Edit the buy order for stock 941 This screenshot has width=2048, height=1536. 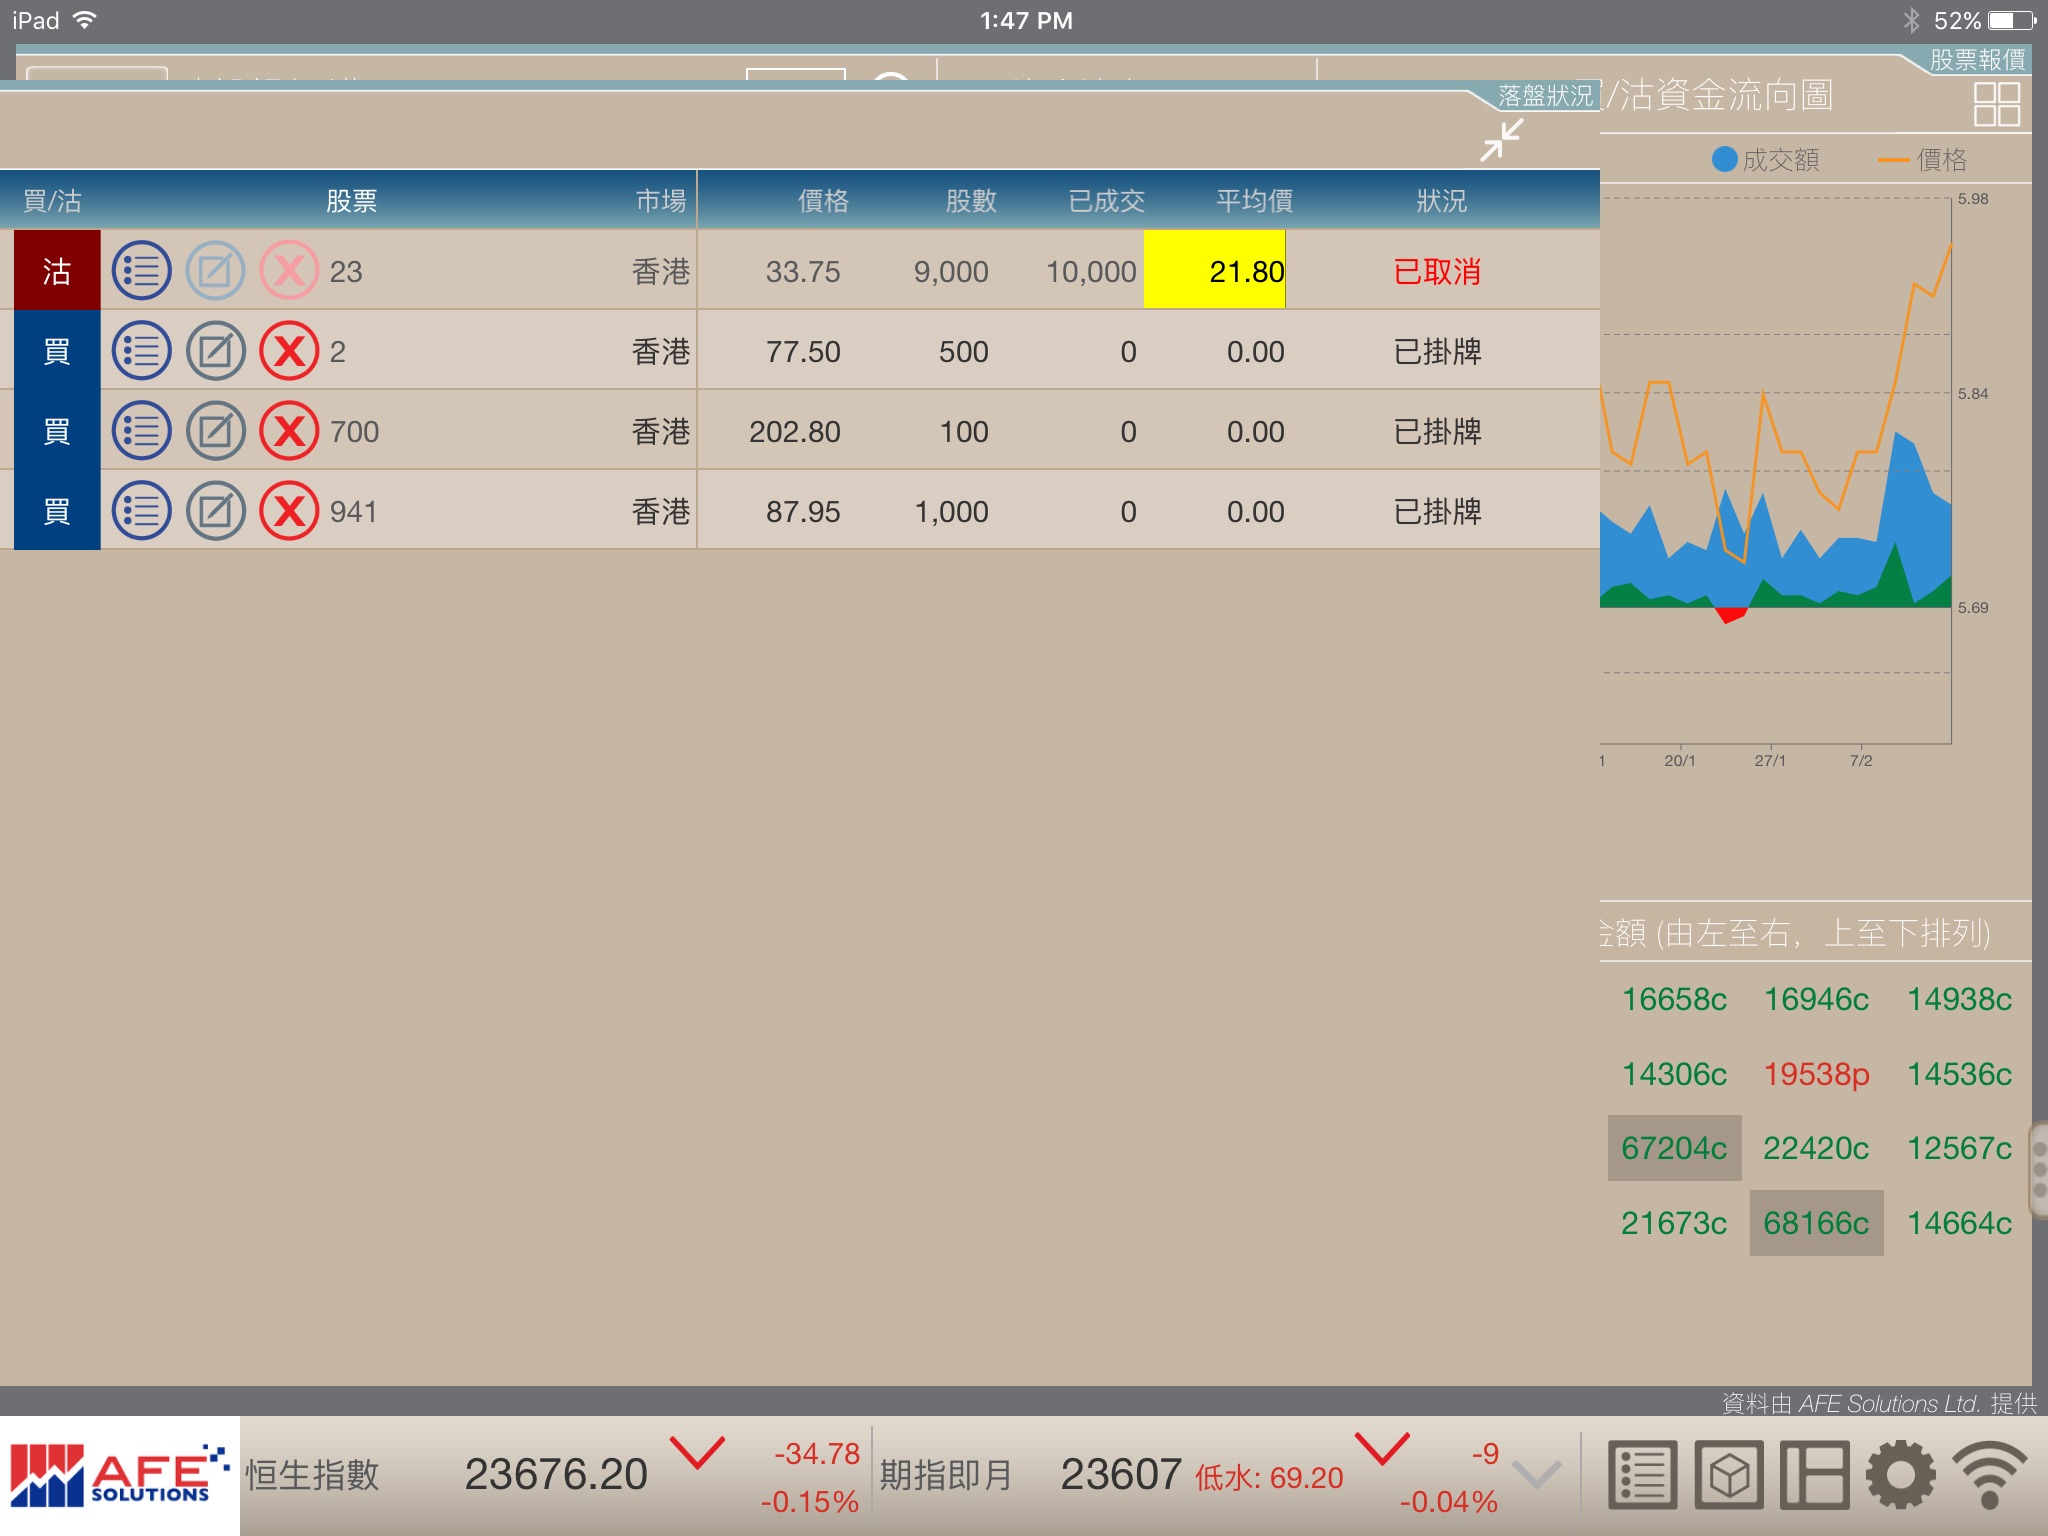click(x=215, y=511)
